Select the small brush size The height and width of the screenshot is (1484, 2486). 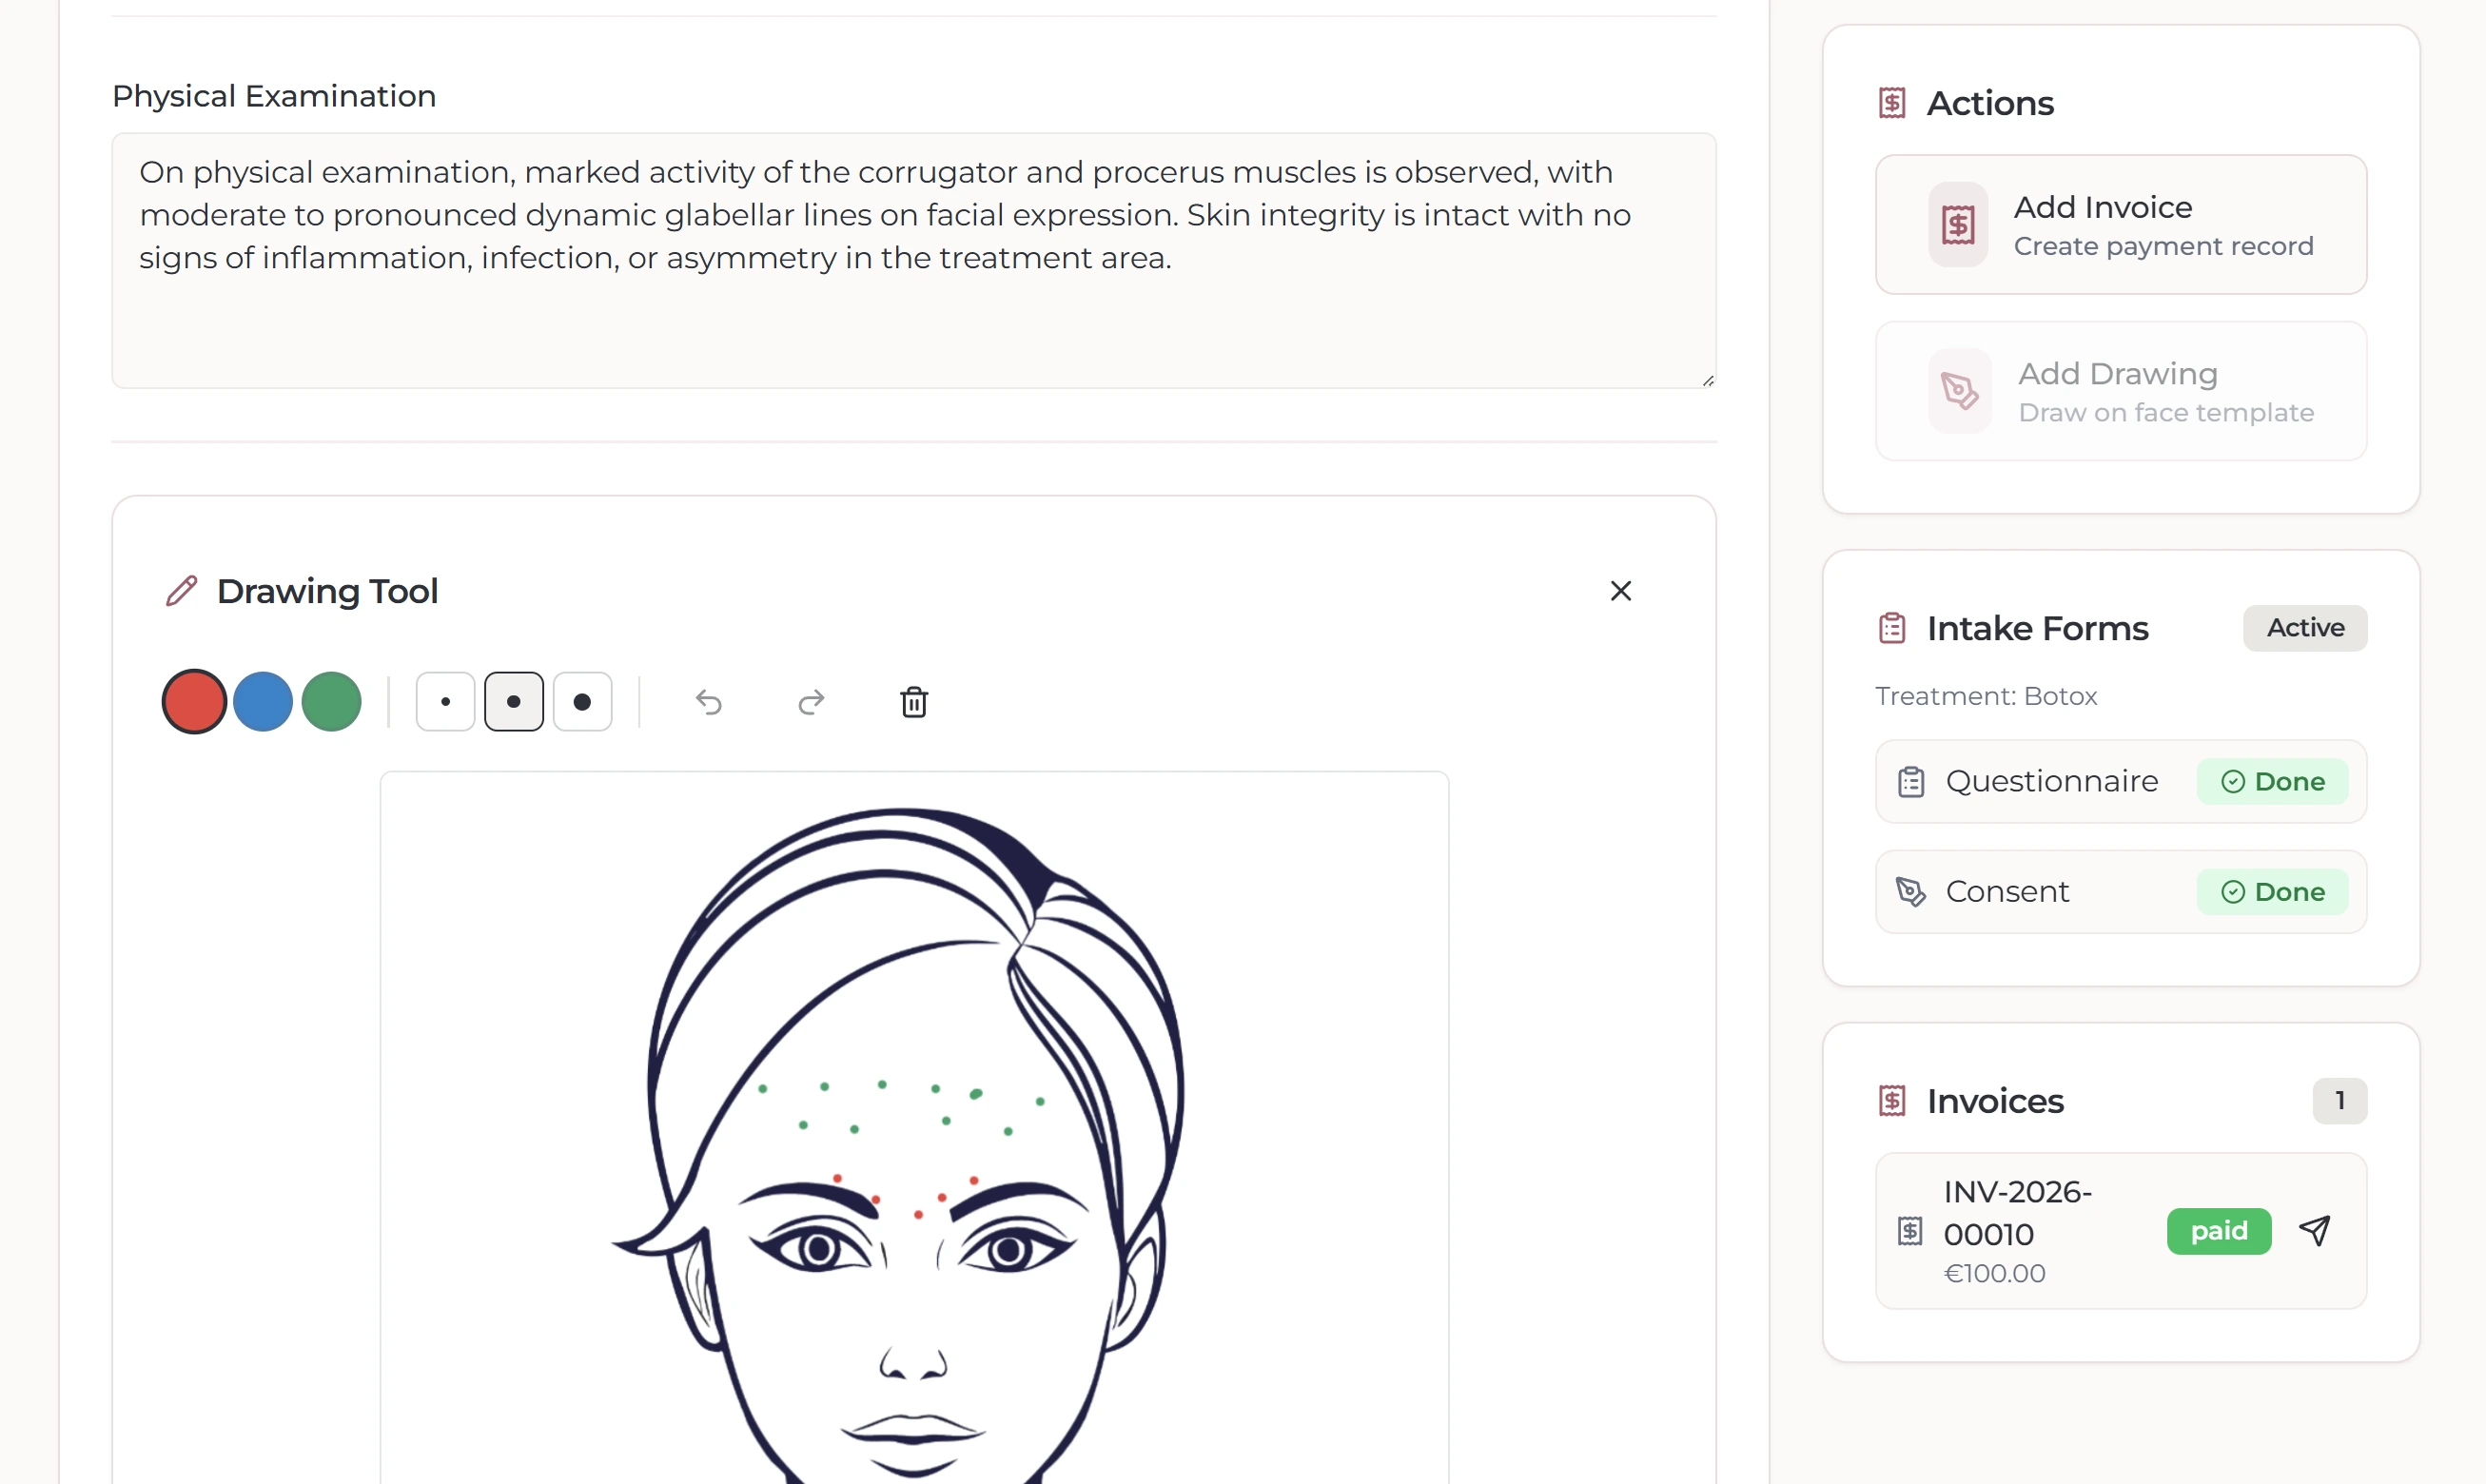pyautogui.click(x=445, y=702)
